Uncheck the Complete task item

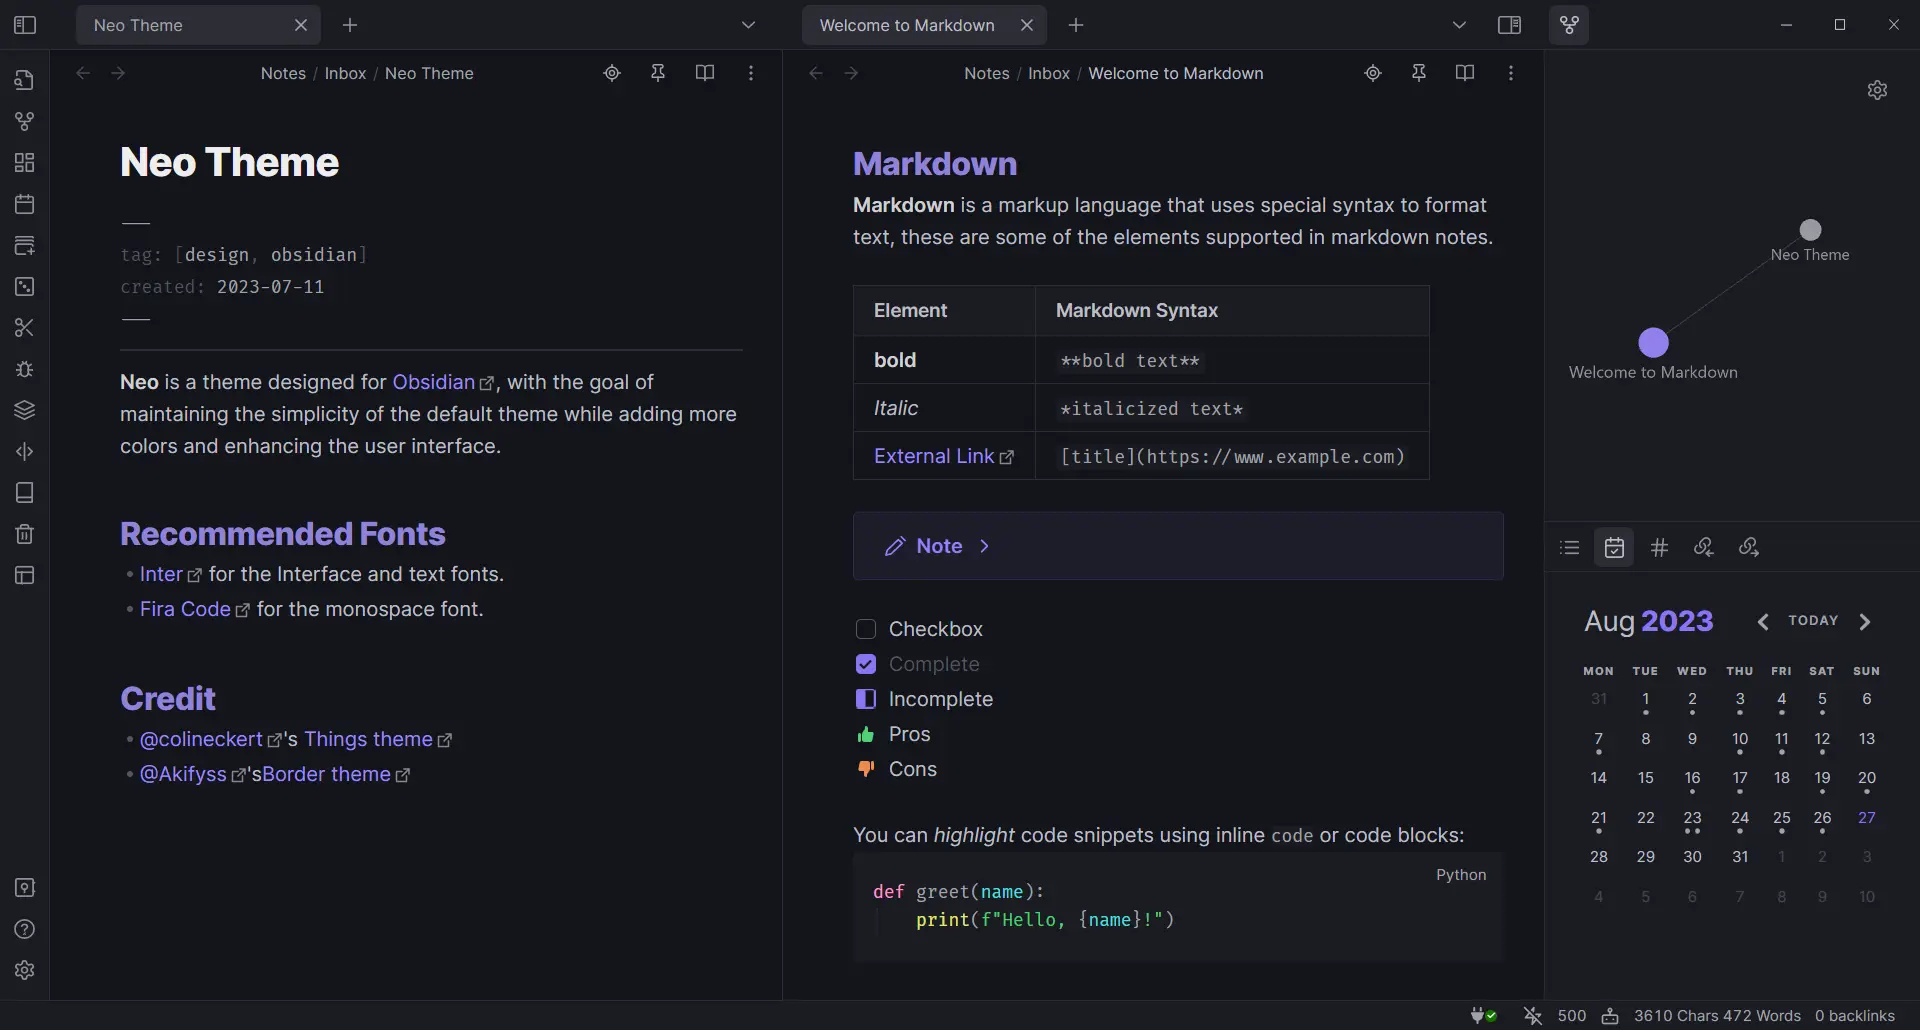866,664
